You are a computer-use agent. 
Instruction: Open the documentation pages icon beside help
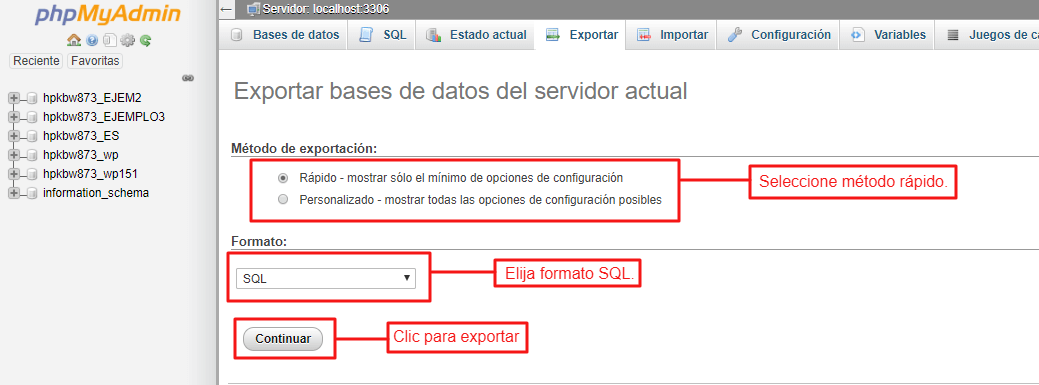pyautogui.click(x=110, y=40)
